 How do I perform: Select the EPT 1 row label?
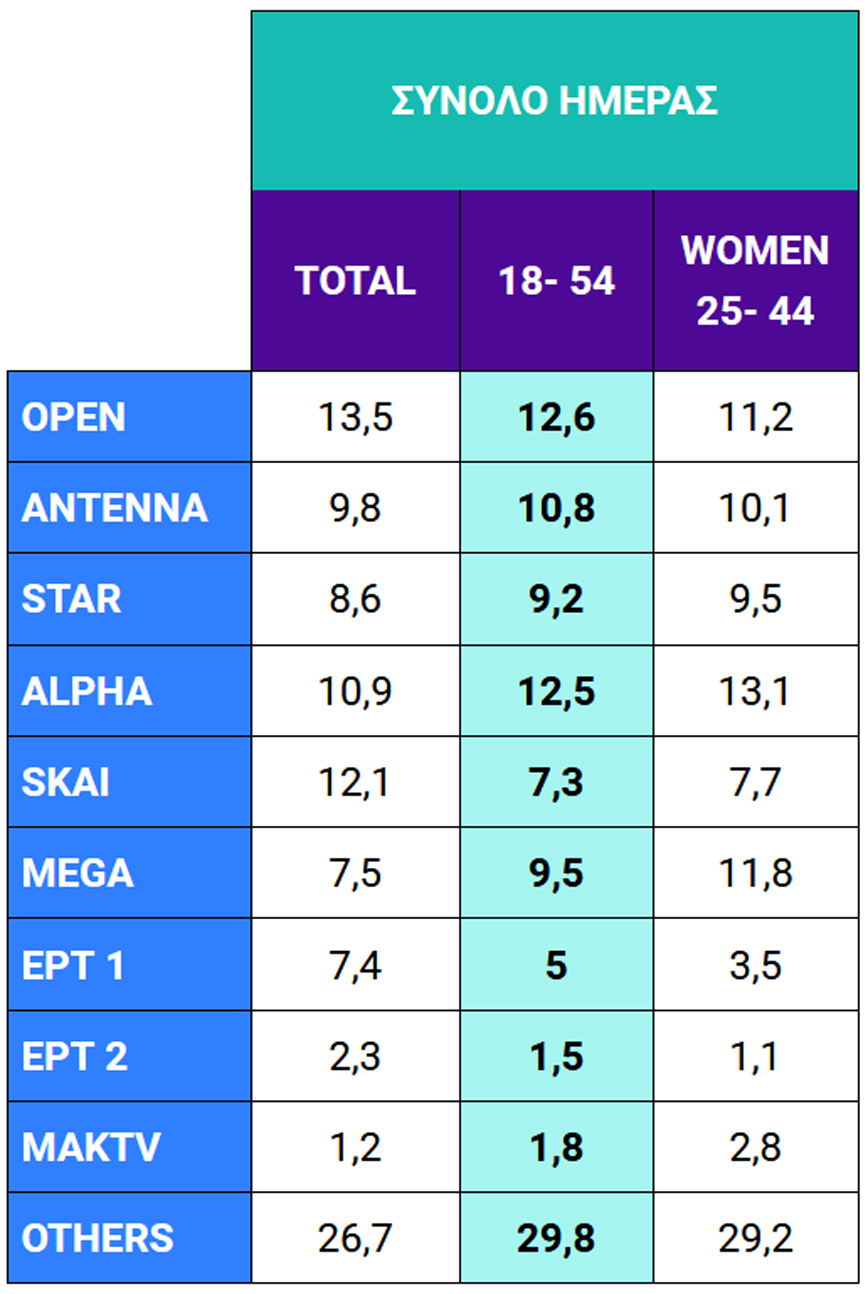tap(72, 965)
